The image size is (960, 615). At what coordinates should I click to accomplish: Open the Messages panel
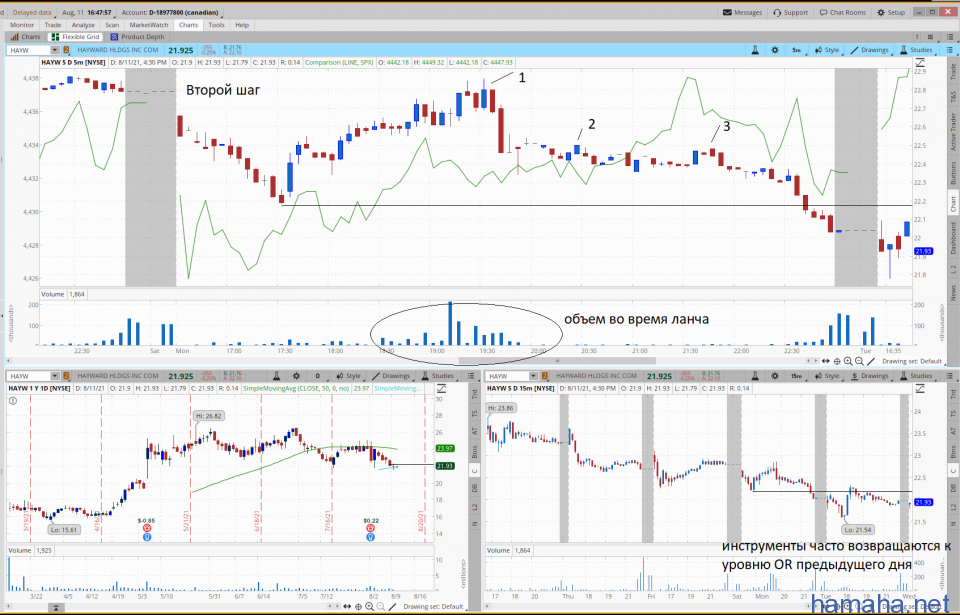(743, 12)
